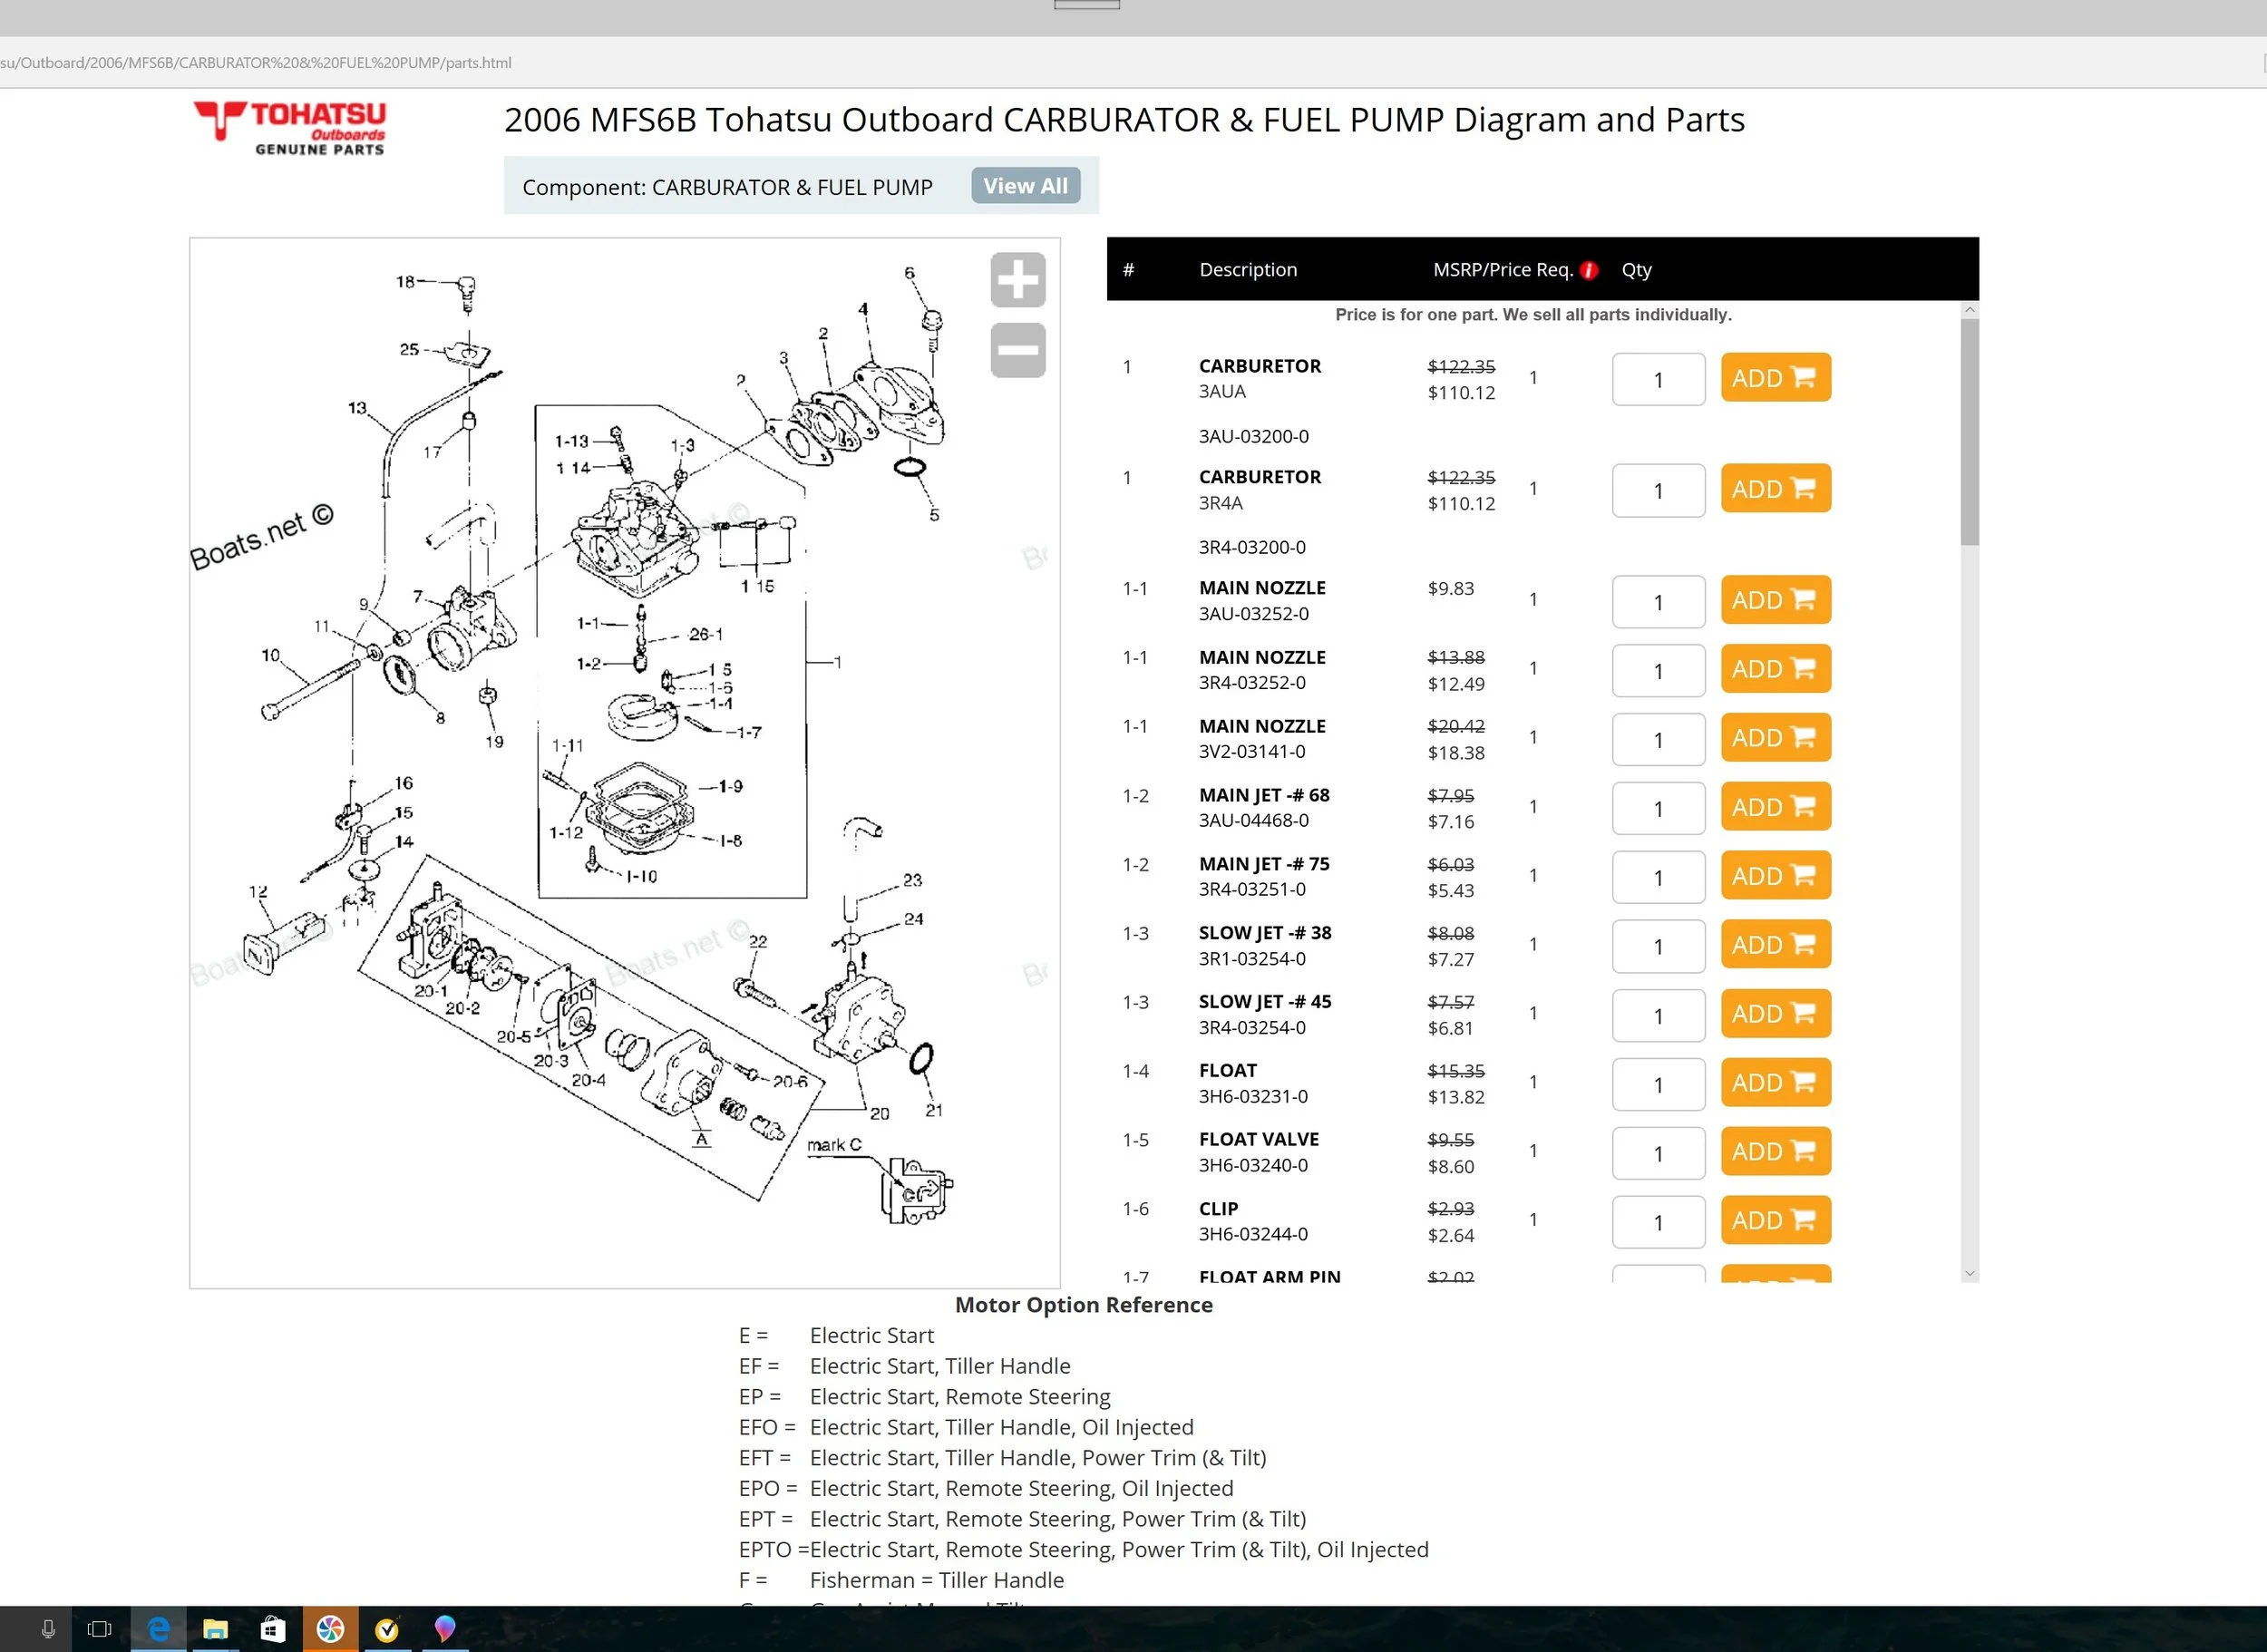The width and height of the screenshot is (2267, 1652).
Task: Add FLOAT 3H6-03231-0 to cart
Action: [x=1775, y=1083]
